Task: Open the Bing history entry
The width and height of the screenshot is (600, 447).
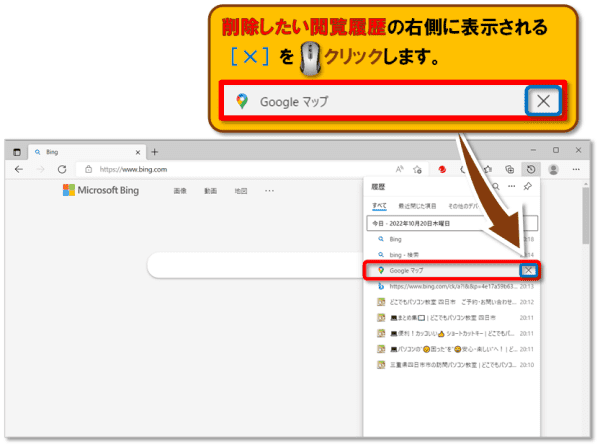Action: (452, 239)
